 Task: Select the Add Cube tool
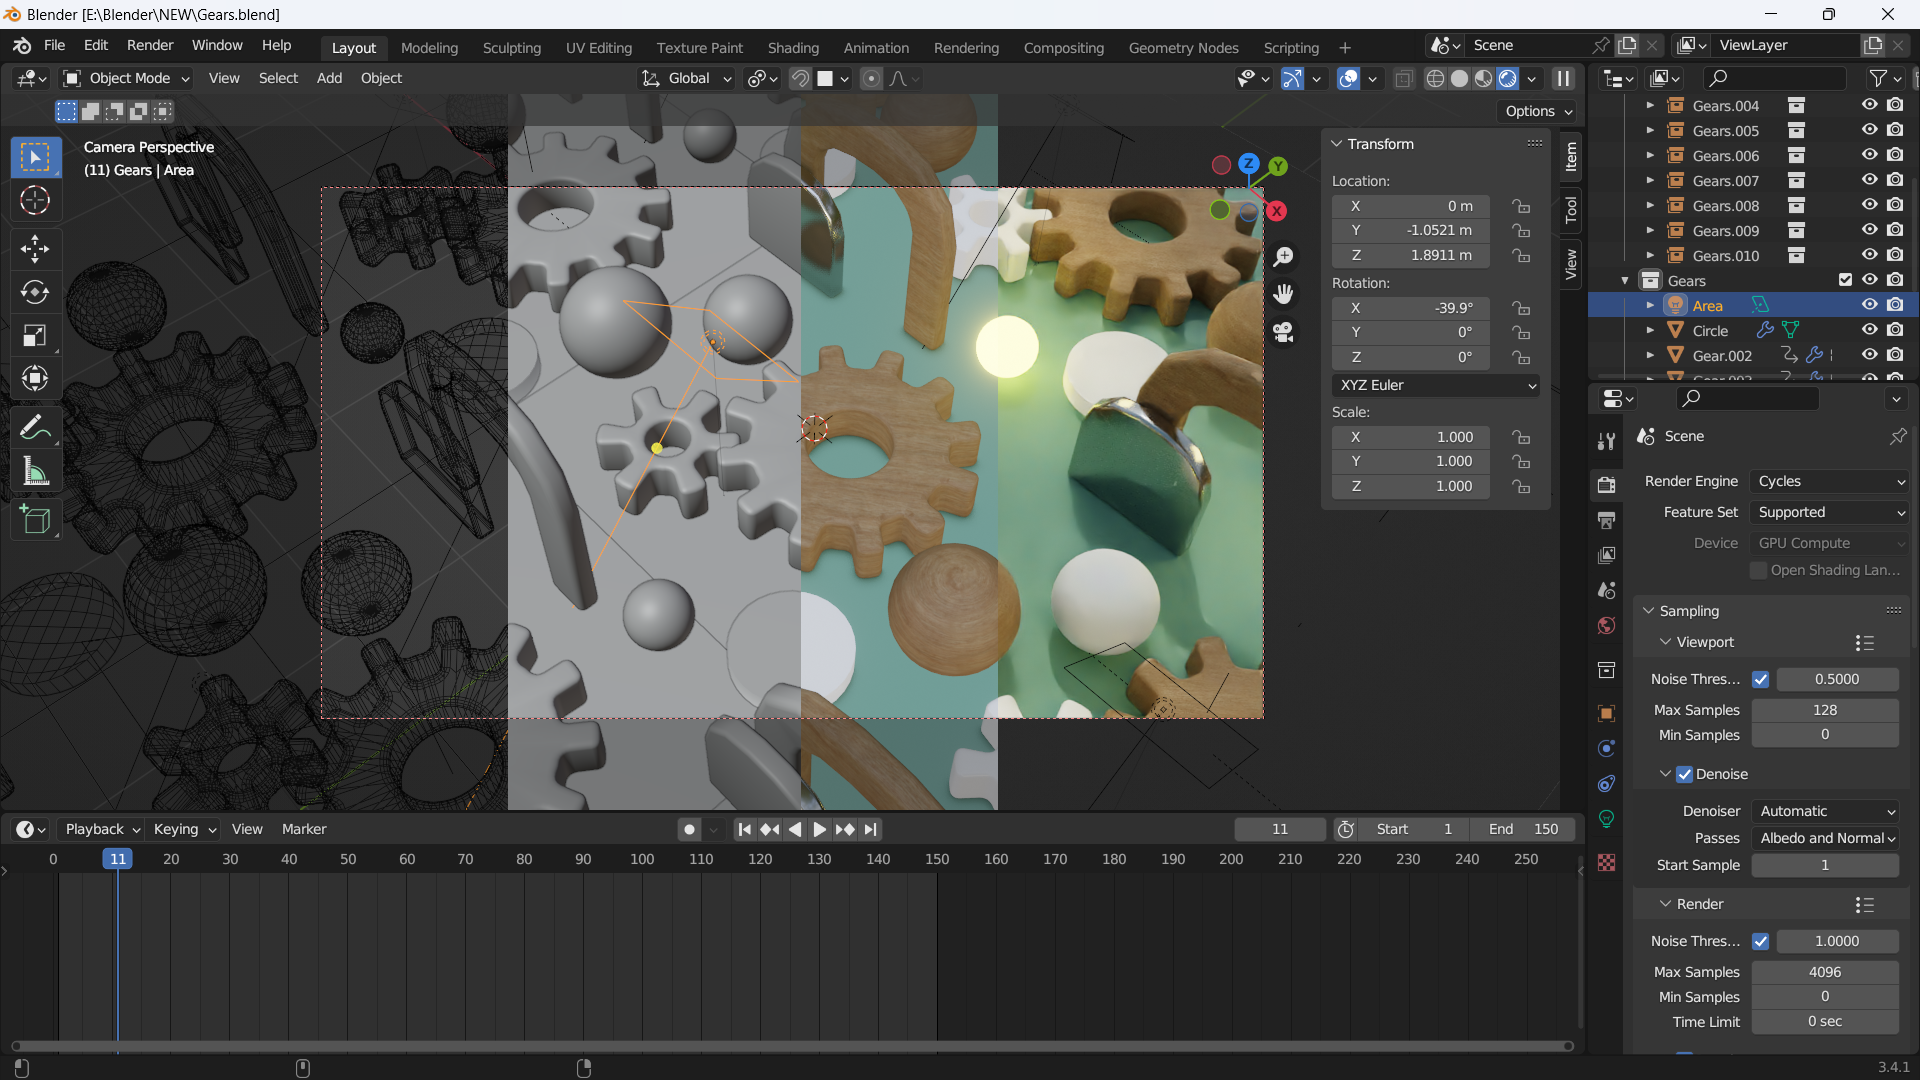tap(35, 520)
